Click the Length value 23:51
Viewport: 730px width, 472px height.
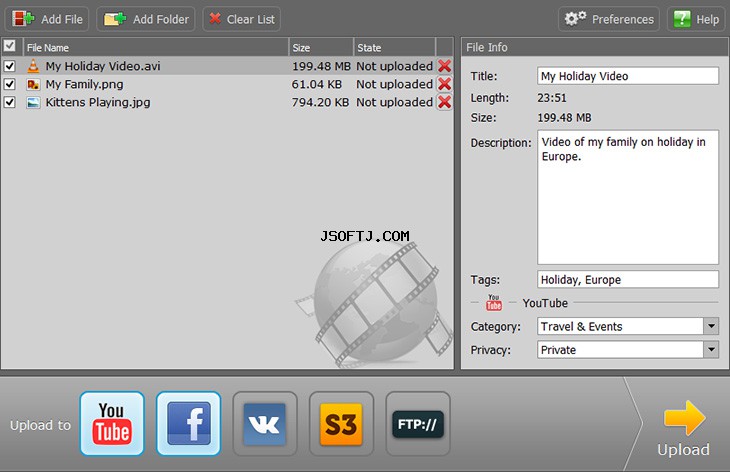point(552,98)
